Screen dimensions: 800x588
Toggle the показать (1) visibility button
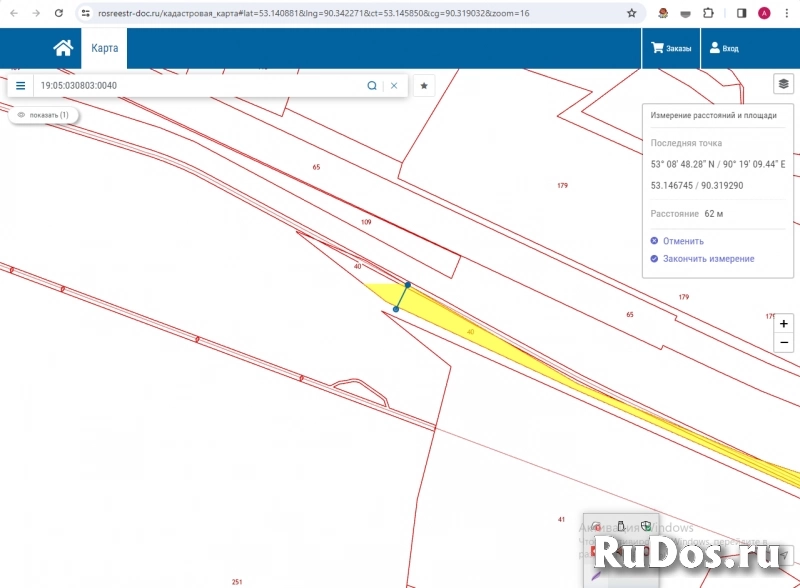point(44,115)
